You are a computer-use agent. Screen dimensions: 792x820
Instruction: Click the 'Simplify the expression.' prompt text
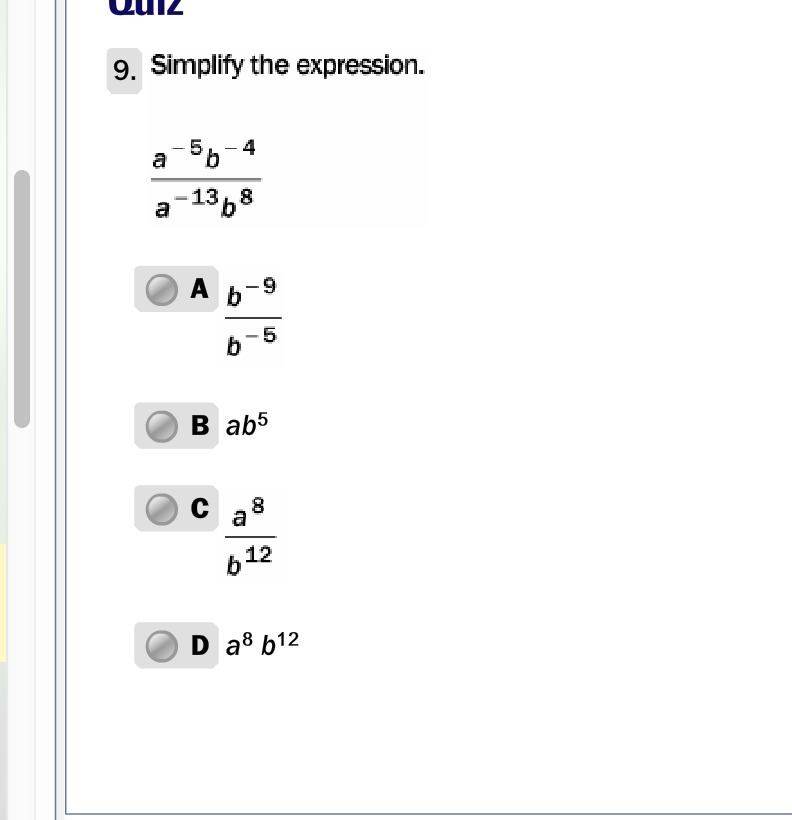(287, 66)
